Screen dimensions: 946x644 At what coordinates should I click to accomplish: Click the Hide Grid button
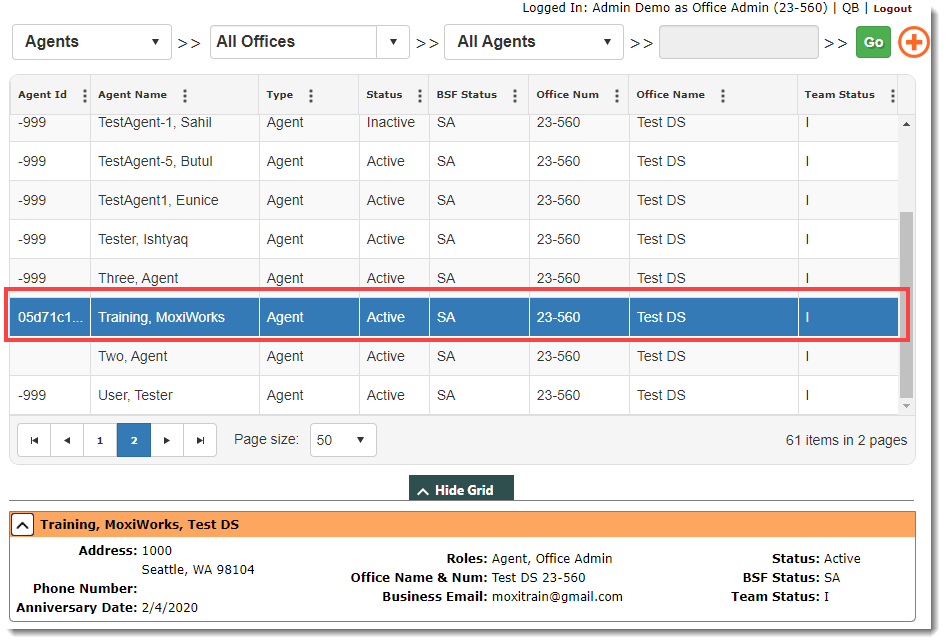[x=461, y=490]
